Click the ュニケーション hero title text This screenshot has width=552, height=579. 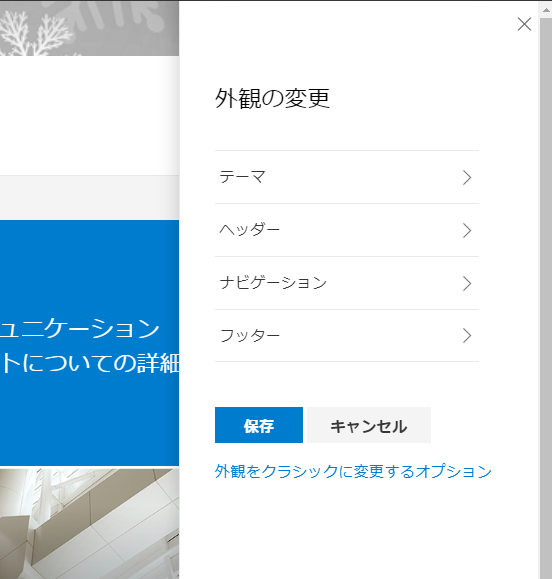pyautogui.click(x=79, y=328)
